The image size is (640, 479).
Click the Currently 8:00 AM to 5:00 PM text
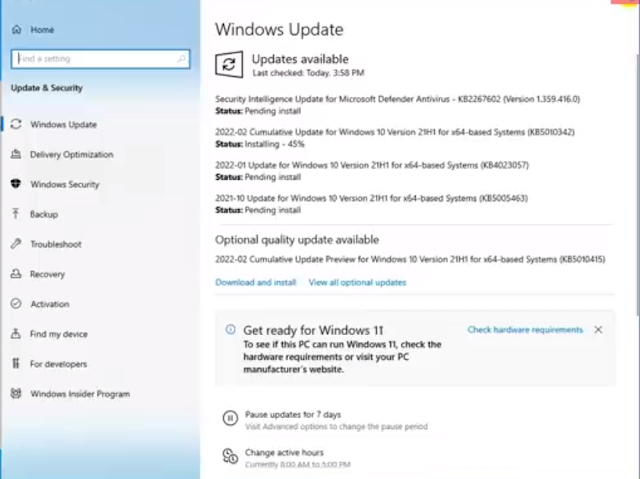[298, 464]
